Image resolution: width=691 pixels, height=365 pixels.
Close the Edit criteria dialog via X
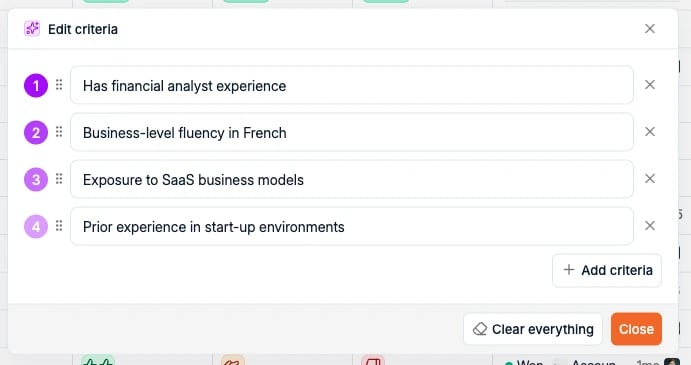pyautogui.click(x=650, y=29)
